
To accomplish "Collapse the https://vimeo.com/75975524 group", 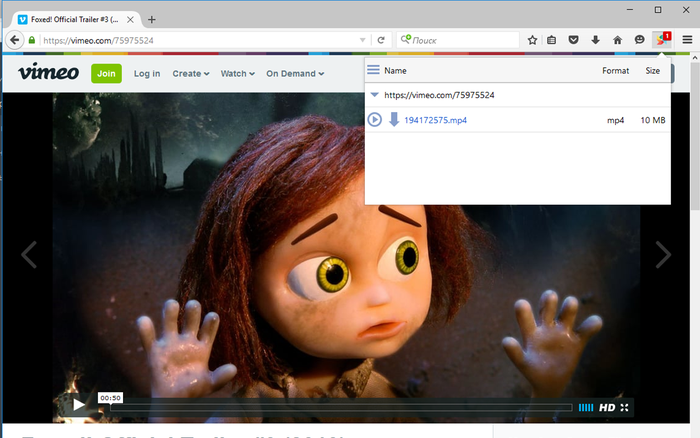I will pos(375,95).
